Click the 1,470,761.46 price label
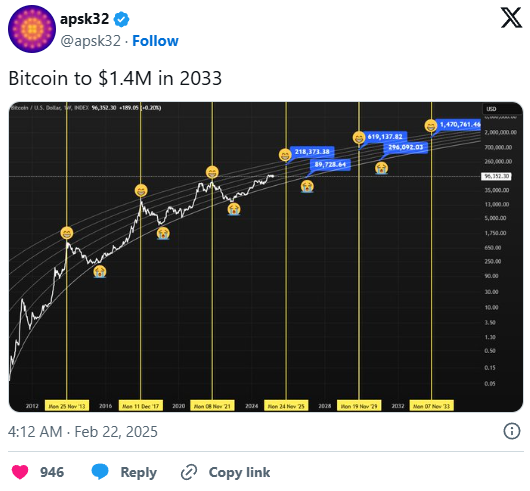Image resolution: width=530 pixels, height=491 pixels. [458, 125]
